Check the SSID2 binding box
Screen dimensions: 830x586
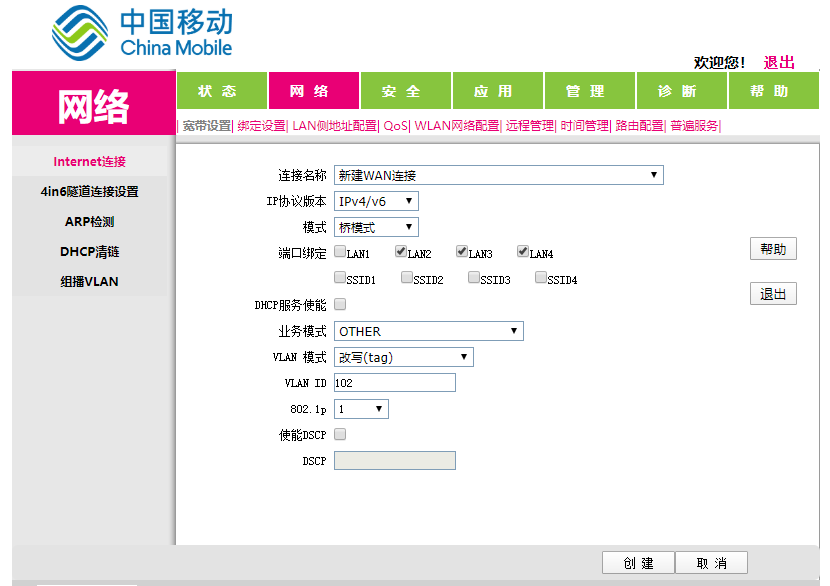point(407,277)
